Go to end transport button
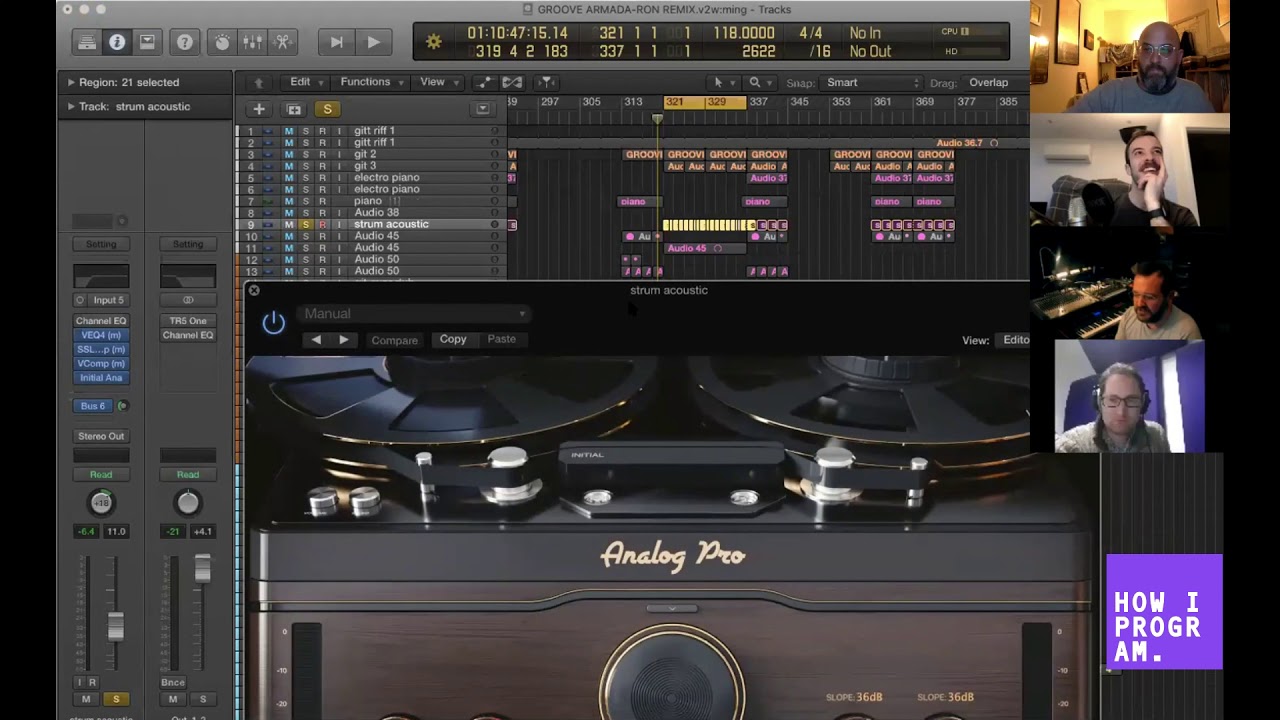Viewport: 1280px width, 720px height. [x=336, y=42]
